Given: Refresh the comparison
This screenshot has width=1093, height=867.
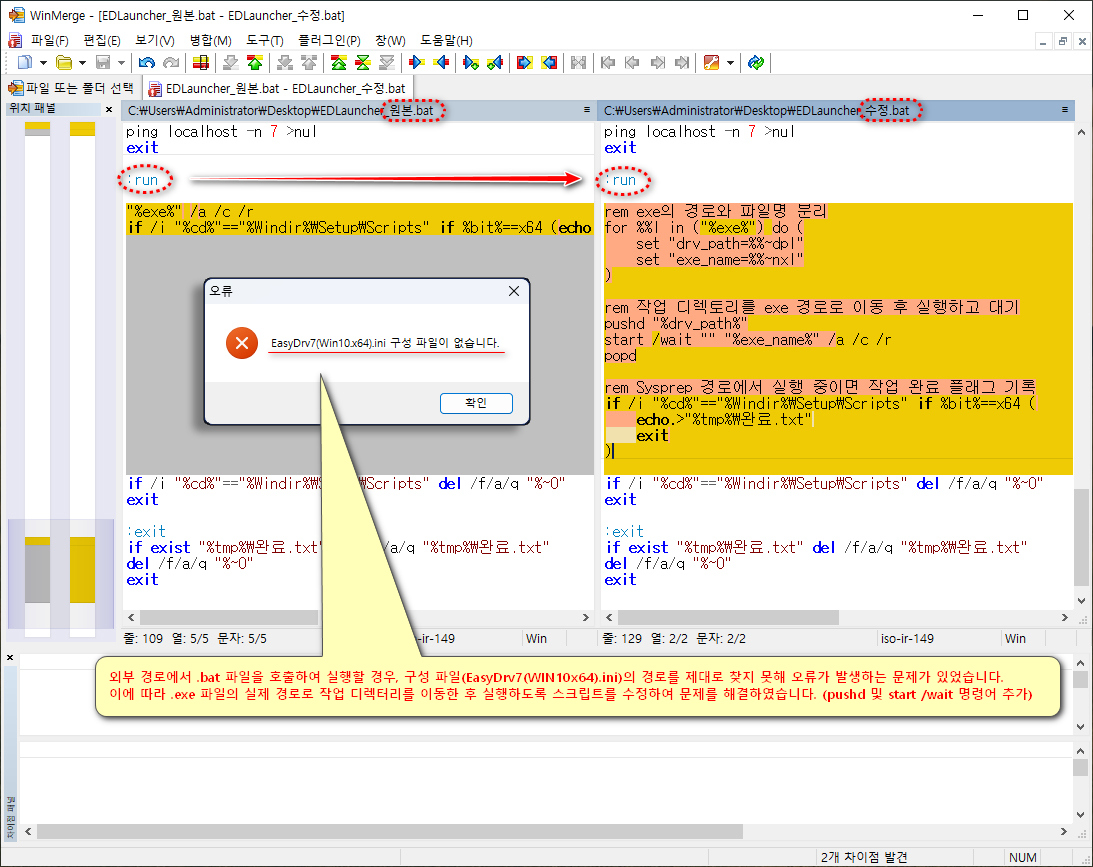Looking at the screenshot, I should pyautogui.click(x=756, y=63).
